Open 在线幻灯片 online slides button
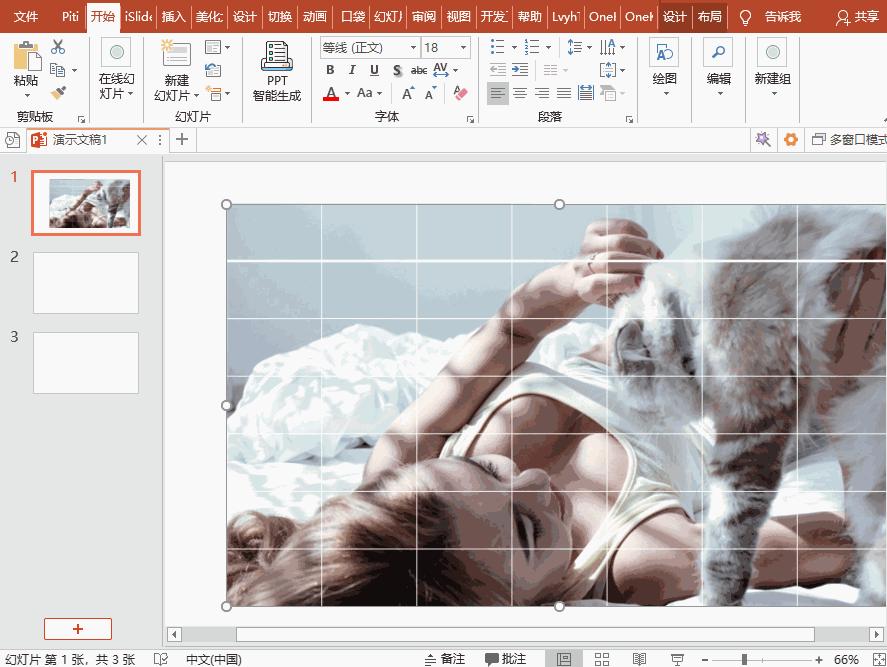 (x=117, y=69)
